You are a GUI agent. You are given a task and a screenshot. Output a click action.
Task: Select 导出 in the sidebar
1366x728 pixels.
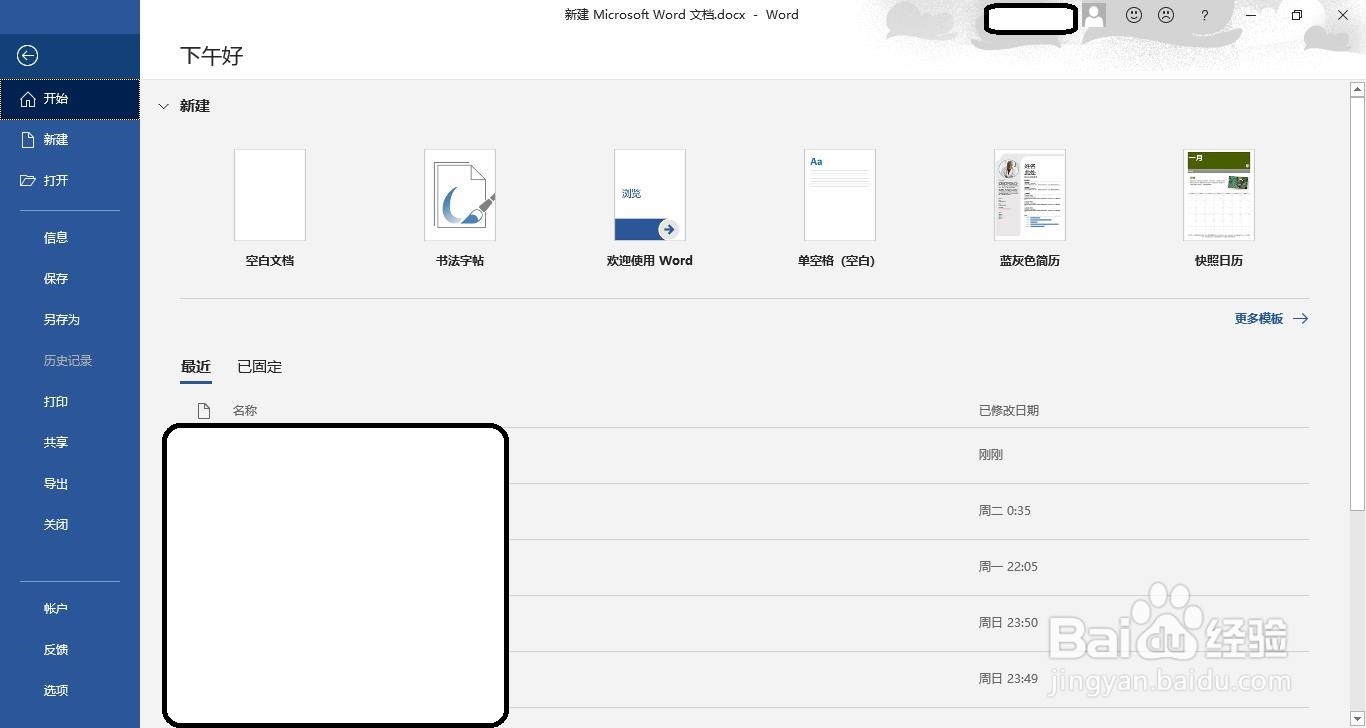point(55,483)
